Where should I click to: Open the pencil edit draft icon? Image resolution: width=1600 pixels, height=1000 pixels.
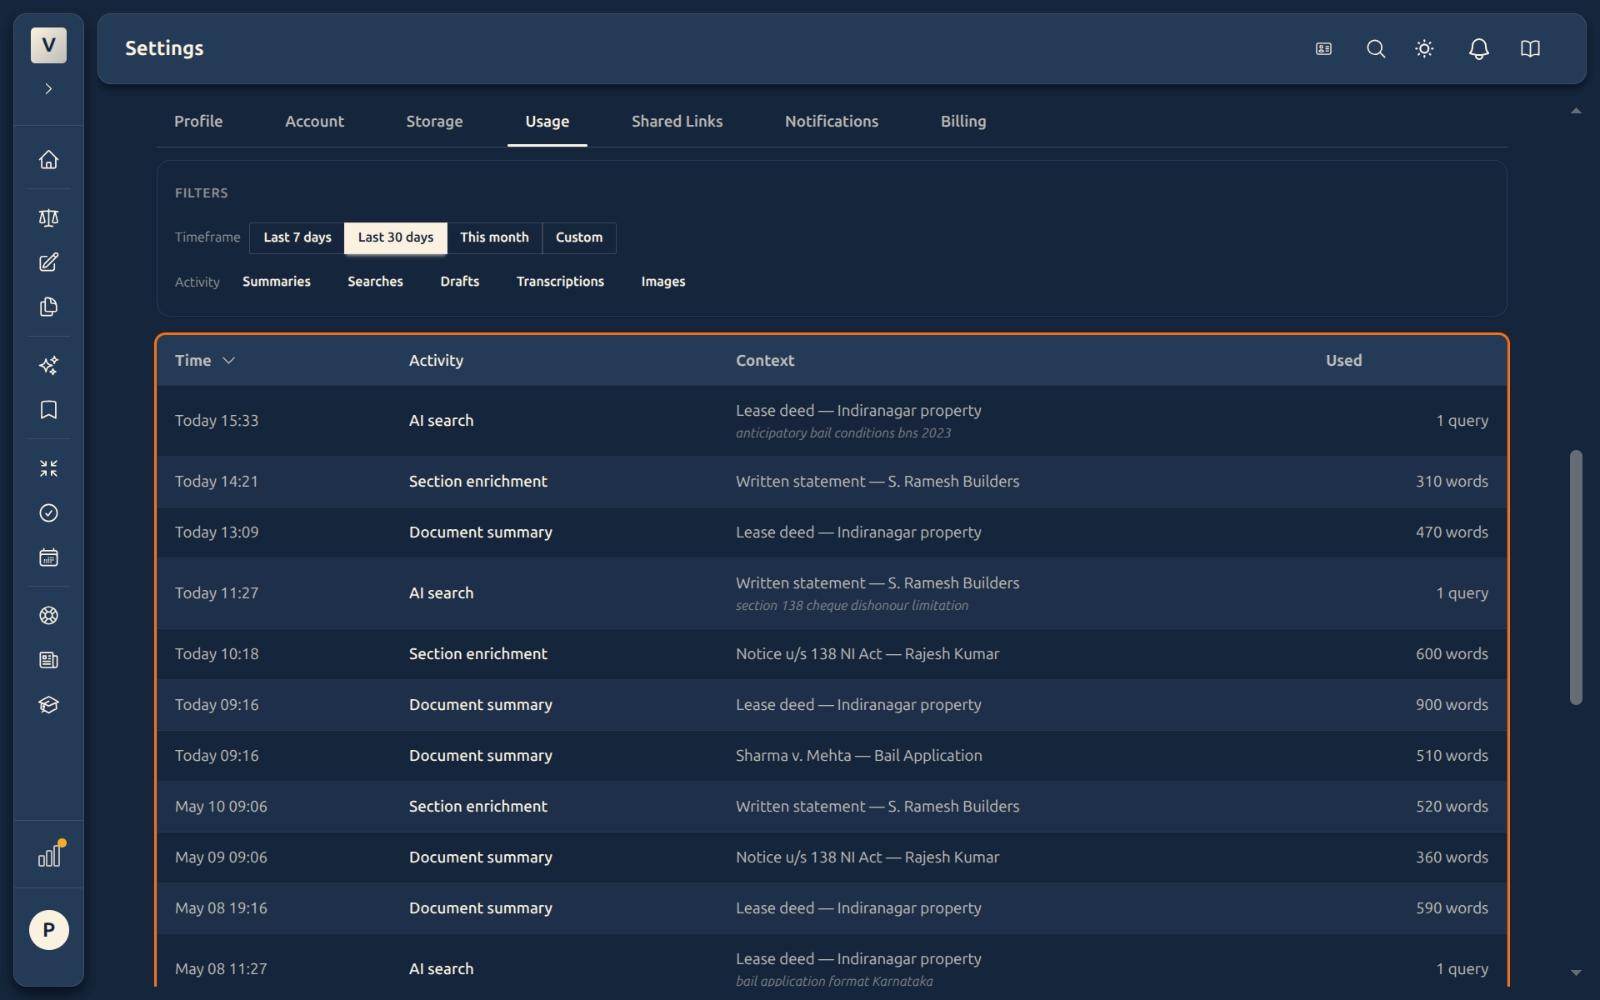pyautogui.click(x=48, y=262)
